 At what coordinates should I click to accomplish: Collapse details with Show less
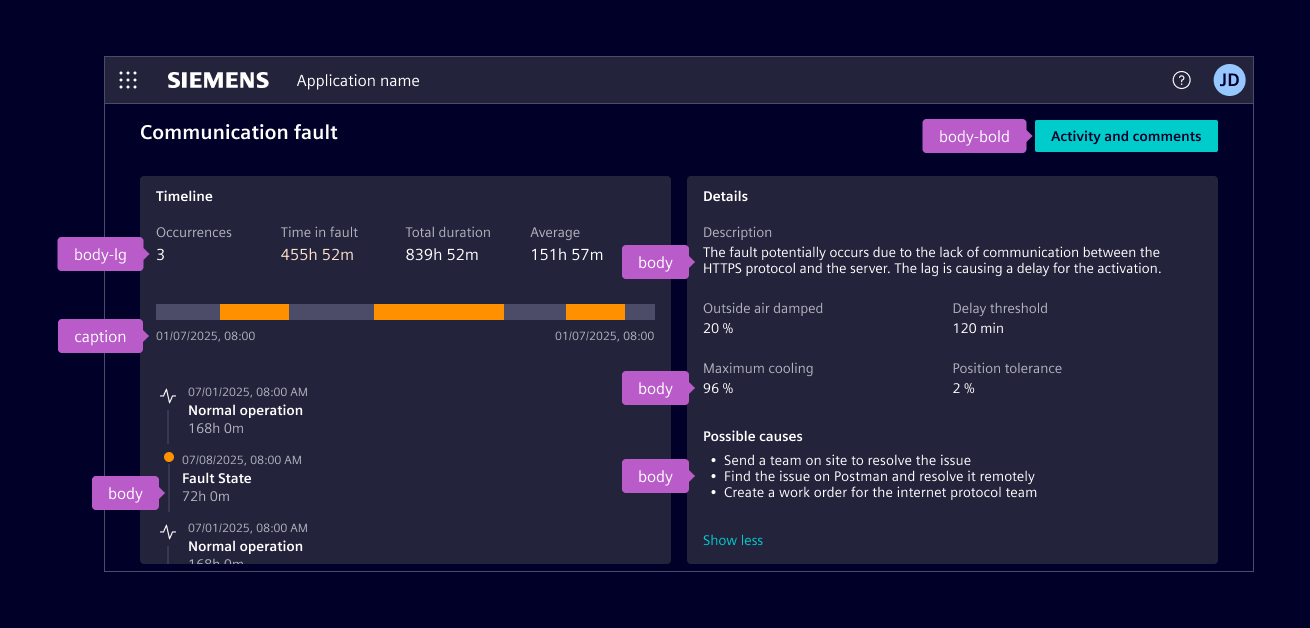pyautogui.click(x=732, y=541)
